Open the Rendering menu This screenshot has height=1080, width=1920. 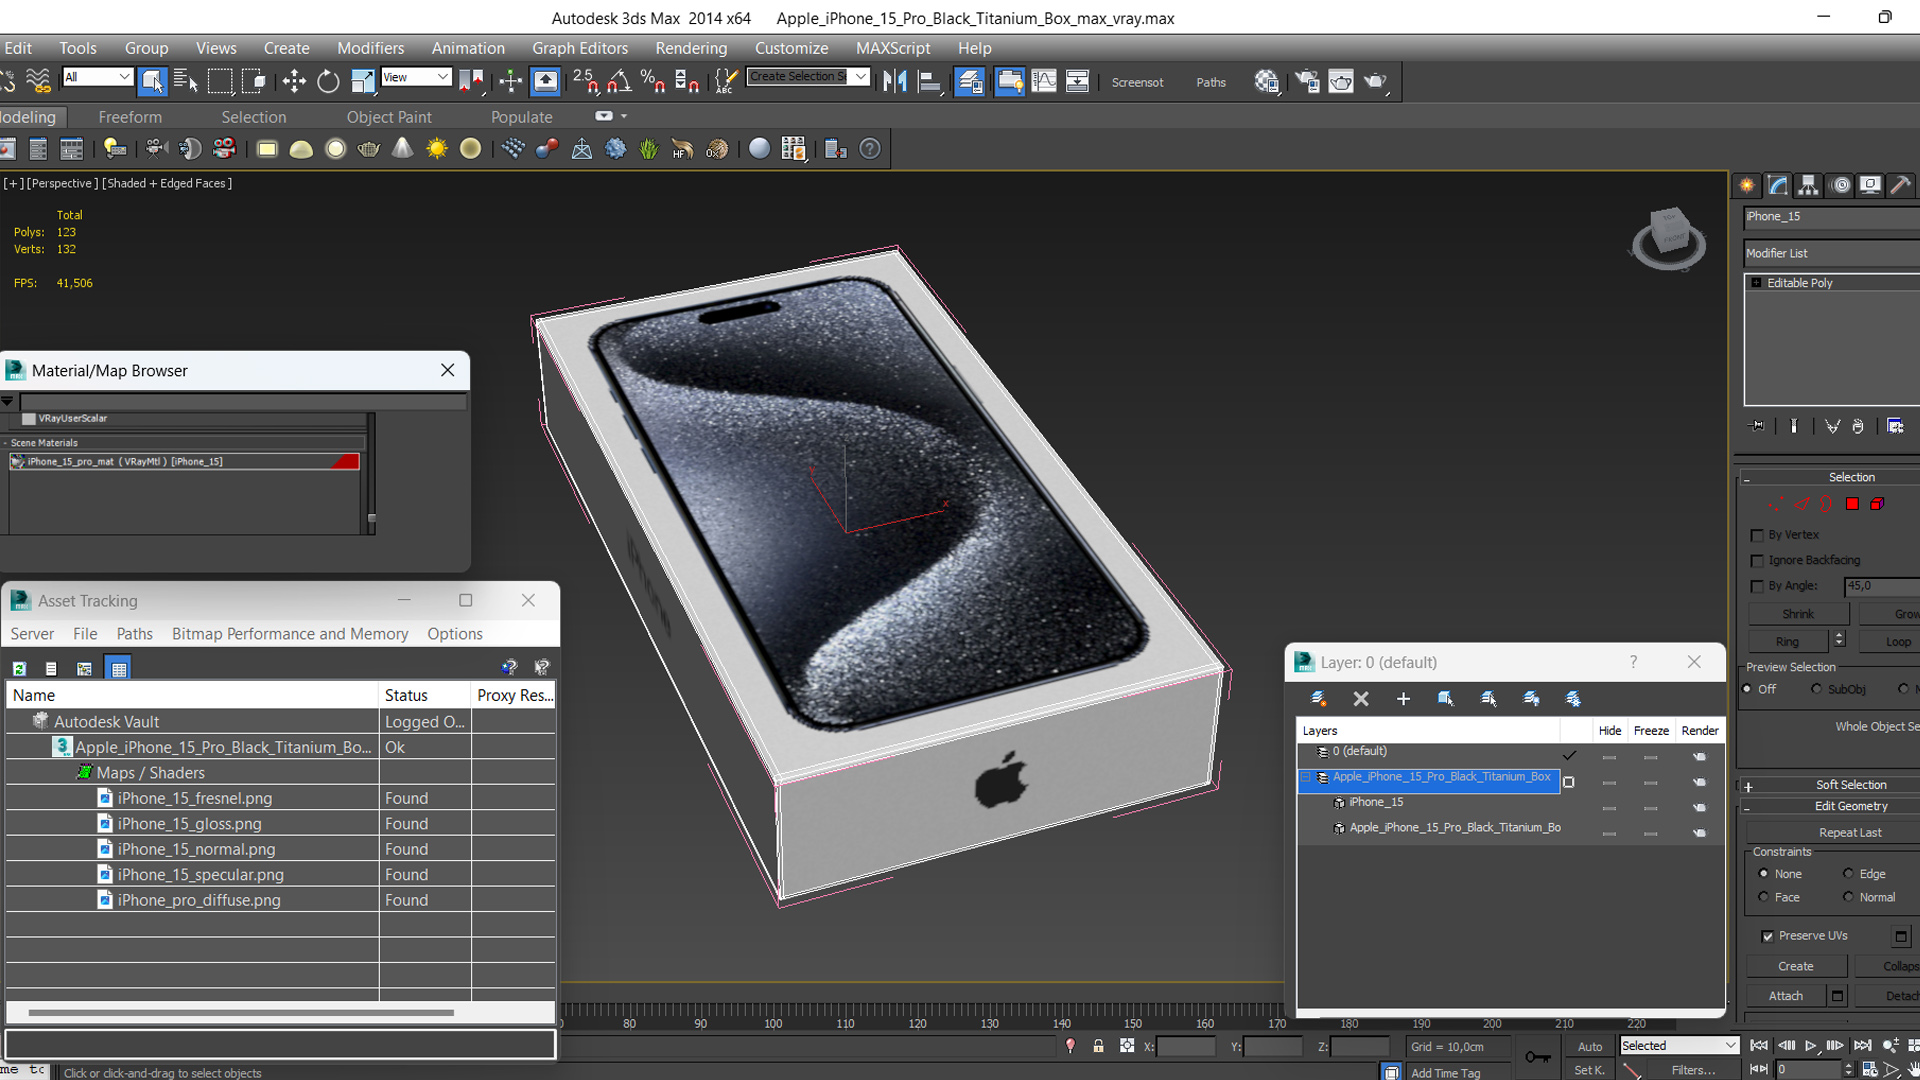pyautogui.click(x=691, y=48)
